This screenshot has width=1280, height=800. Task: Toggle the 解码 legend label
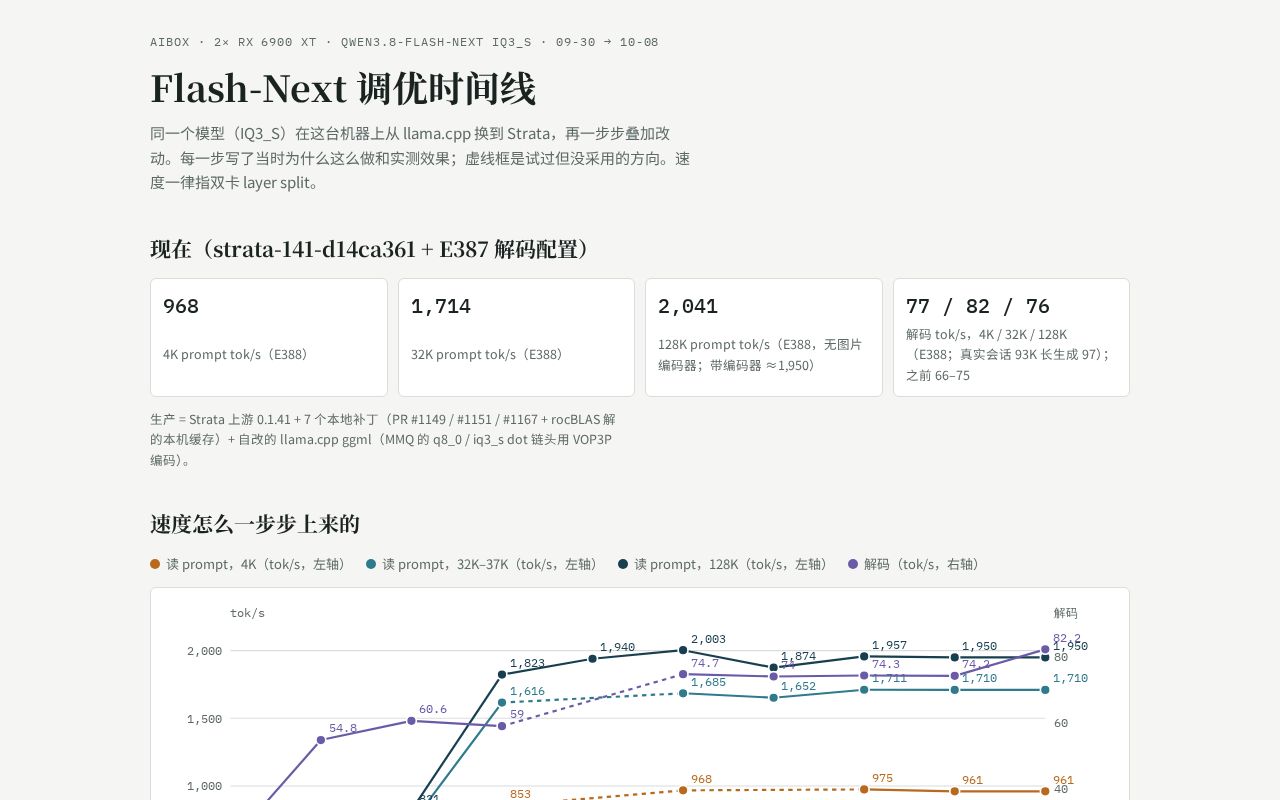click(x=921, y=564)
